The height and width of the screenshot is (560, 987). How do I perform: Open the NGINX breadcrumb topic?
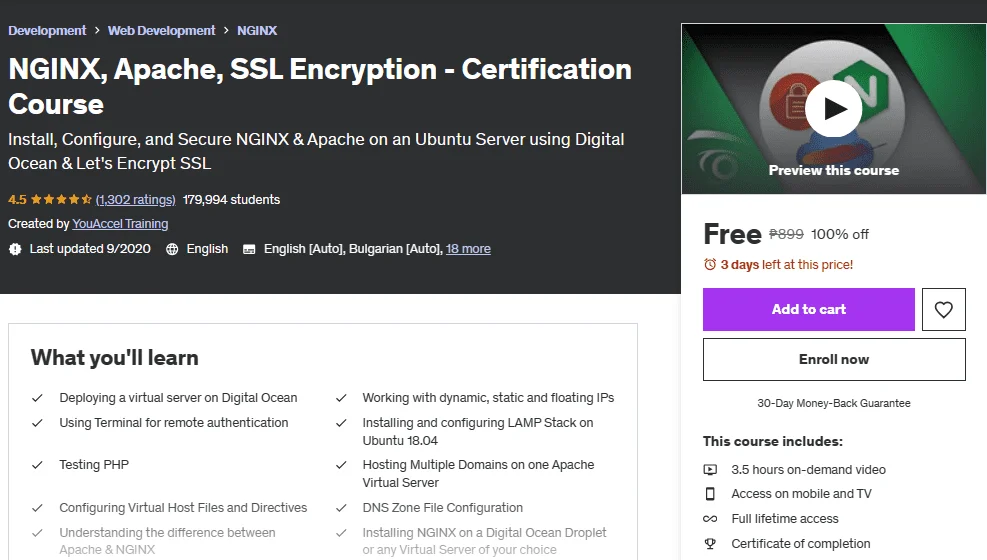point(257,30)
